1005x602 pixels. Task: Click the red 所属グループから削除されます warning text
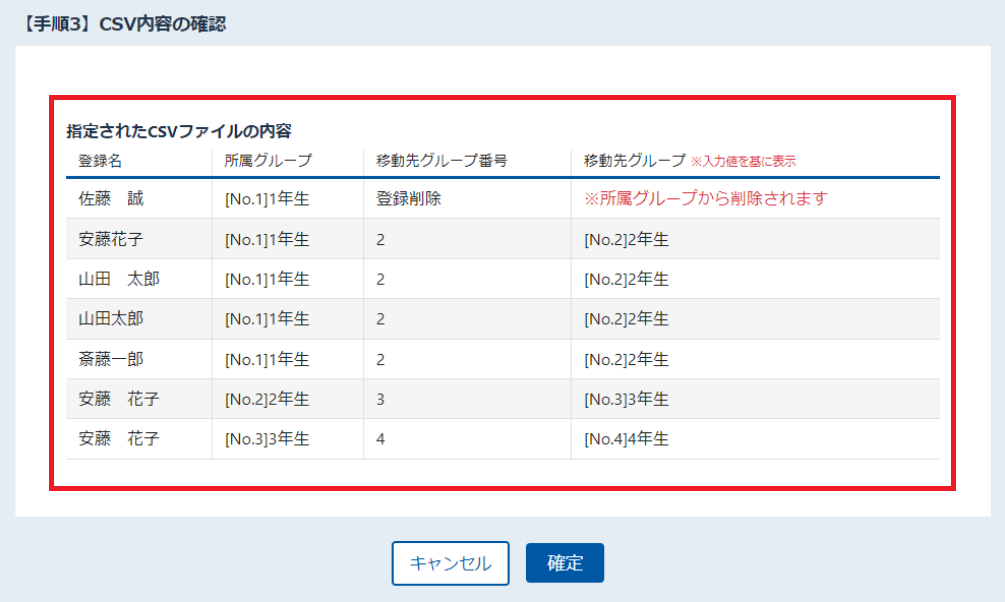(706, 199)
